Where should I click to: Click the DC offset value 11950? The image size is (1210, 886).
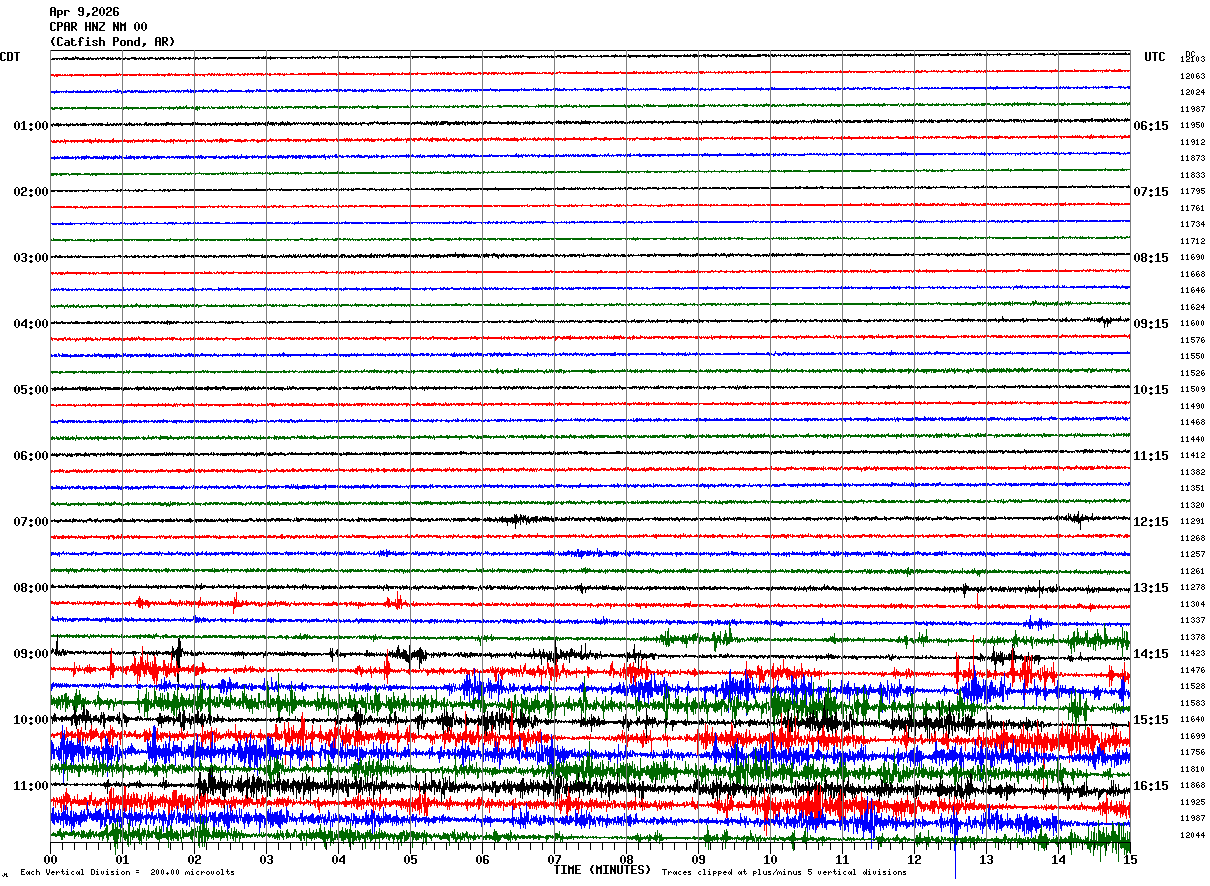tap(1192, 126)
